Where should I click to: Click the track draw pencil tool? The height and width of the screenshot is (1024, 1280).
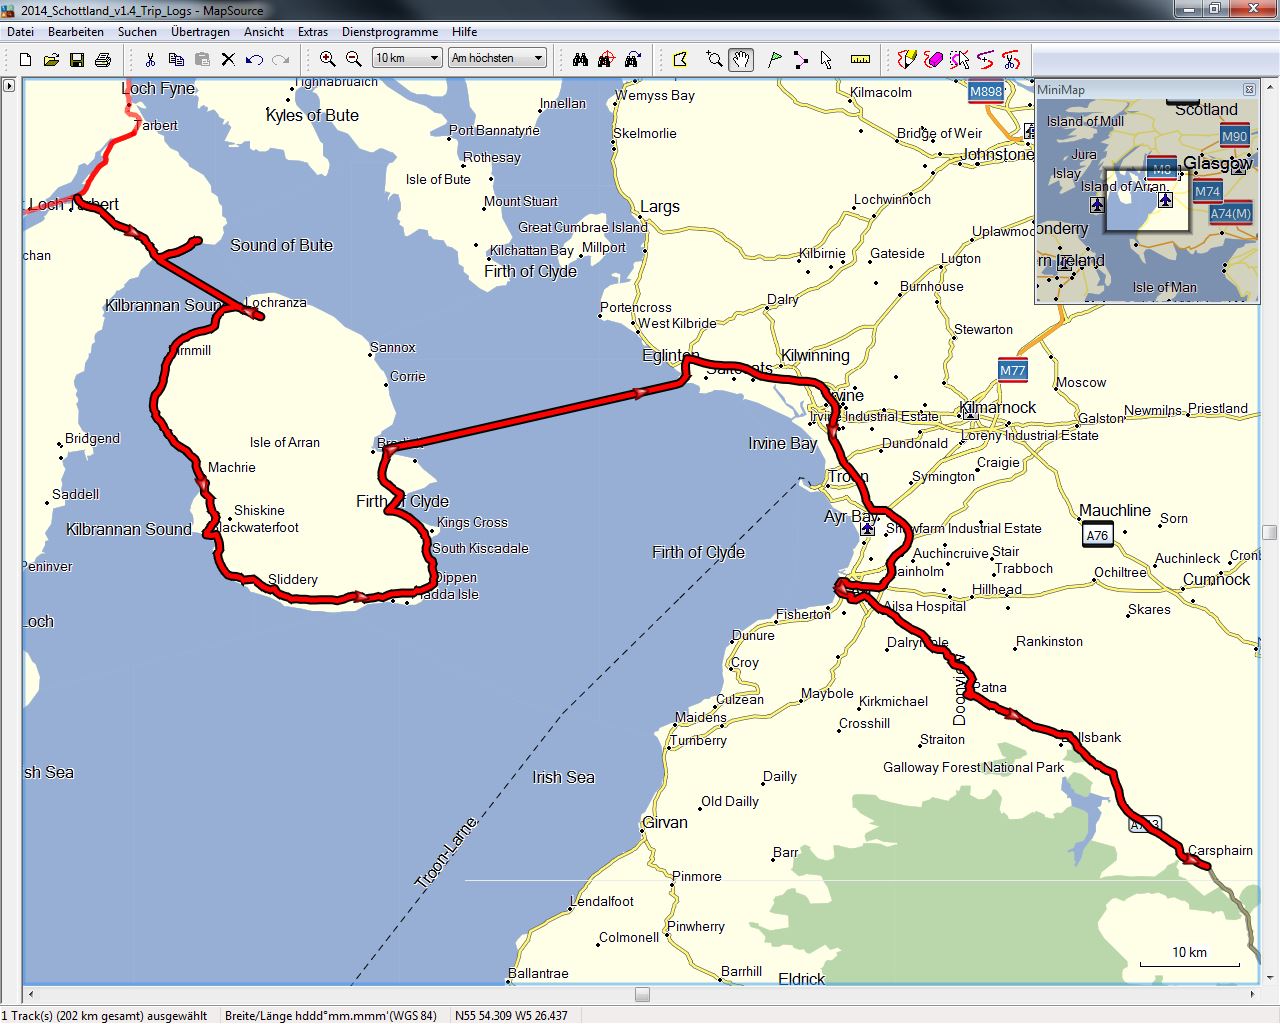coord(907,60)
